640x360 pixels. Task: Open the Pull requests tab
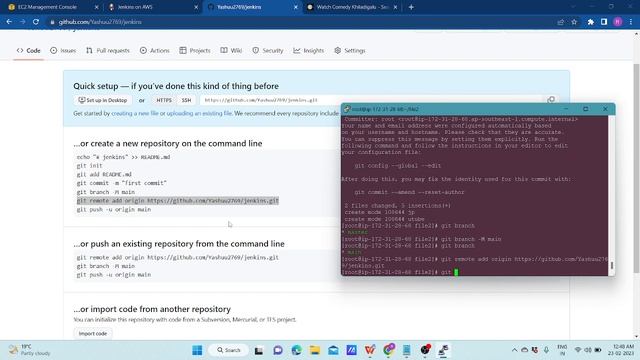point(108,51)
